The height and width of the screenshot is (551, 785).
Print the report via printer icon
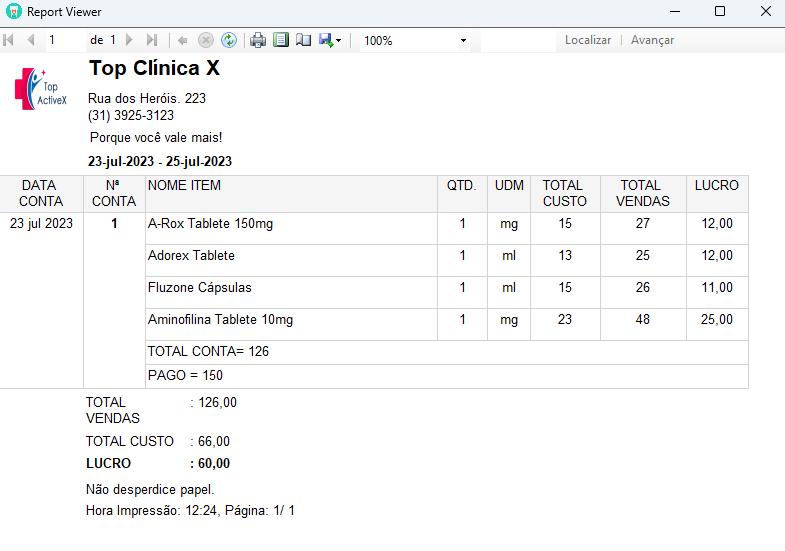pyautogui.click(x=258, y=40)
